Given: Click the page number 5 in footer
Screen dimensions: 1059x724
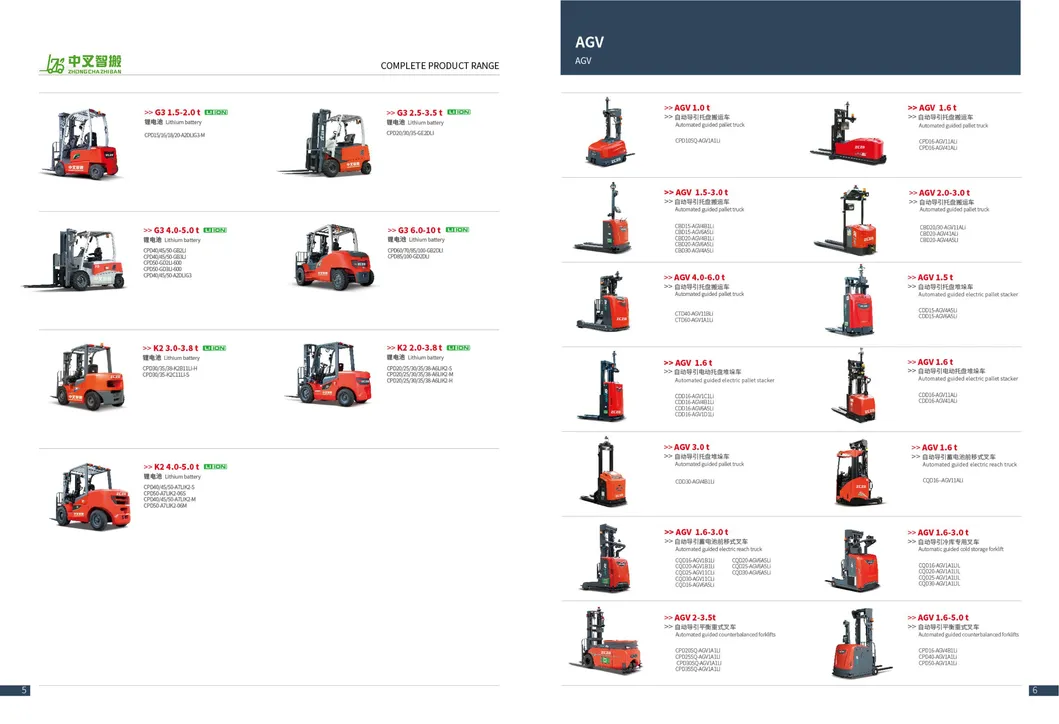Looking at the screenshot, I should coord(22,690).
